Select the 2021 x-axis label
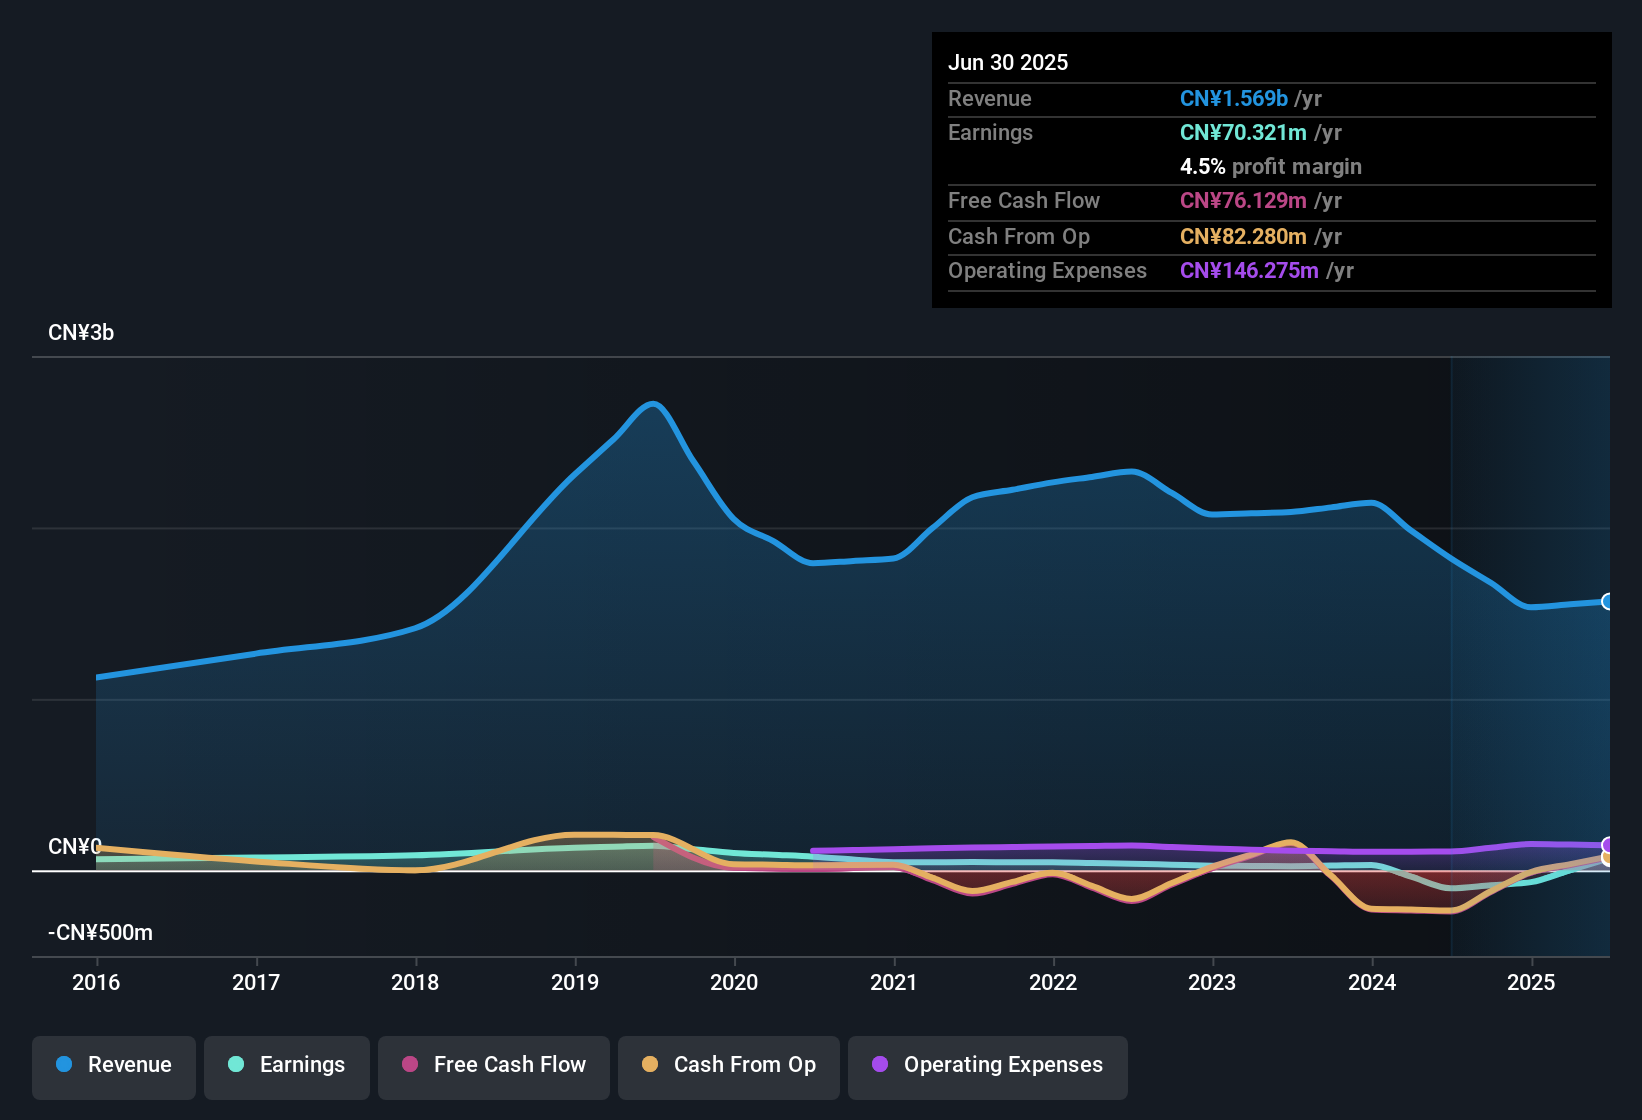This screenshot has height=1120, width=1642. pyautogui.click(x=894, y=982)
